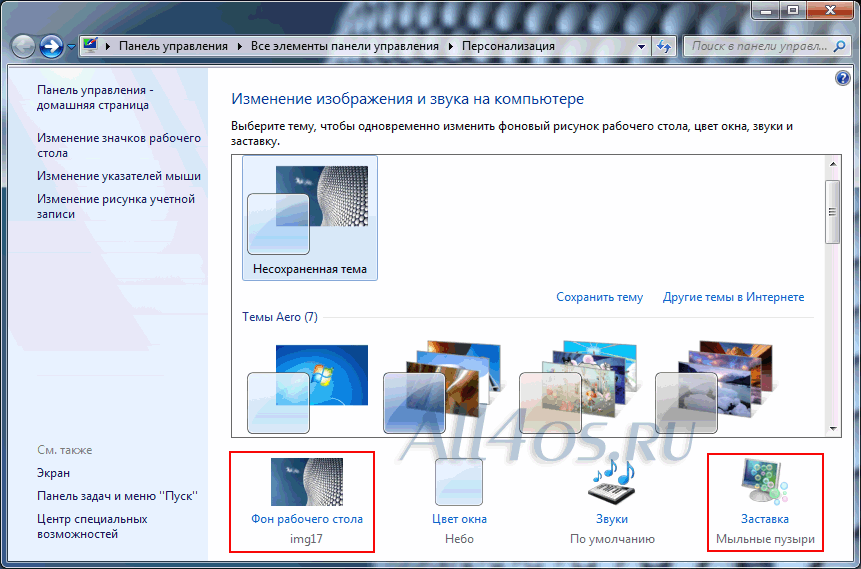
Task: Click the themes list scrollbar thumb
Action: 832,211
